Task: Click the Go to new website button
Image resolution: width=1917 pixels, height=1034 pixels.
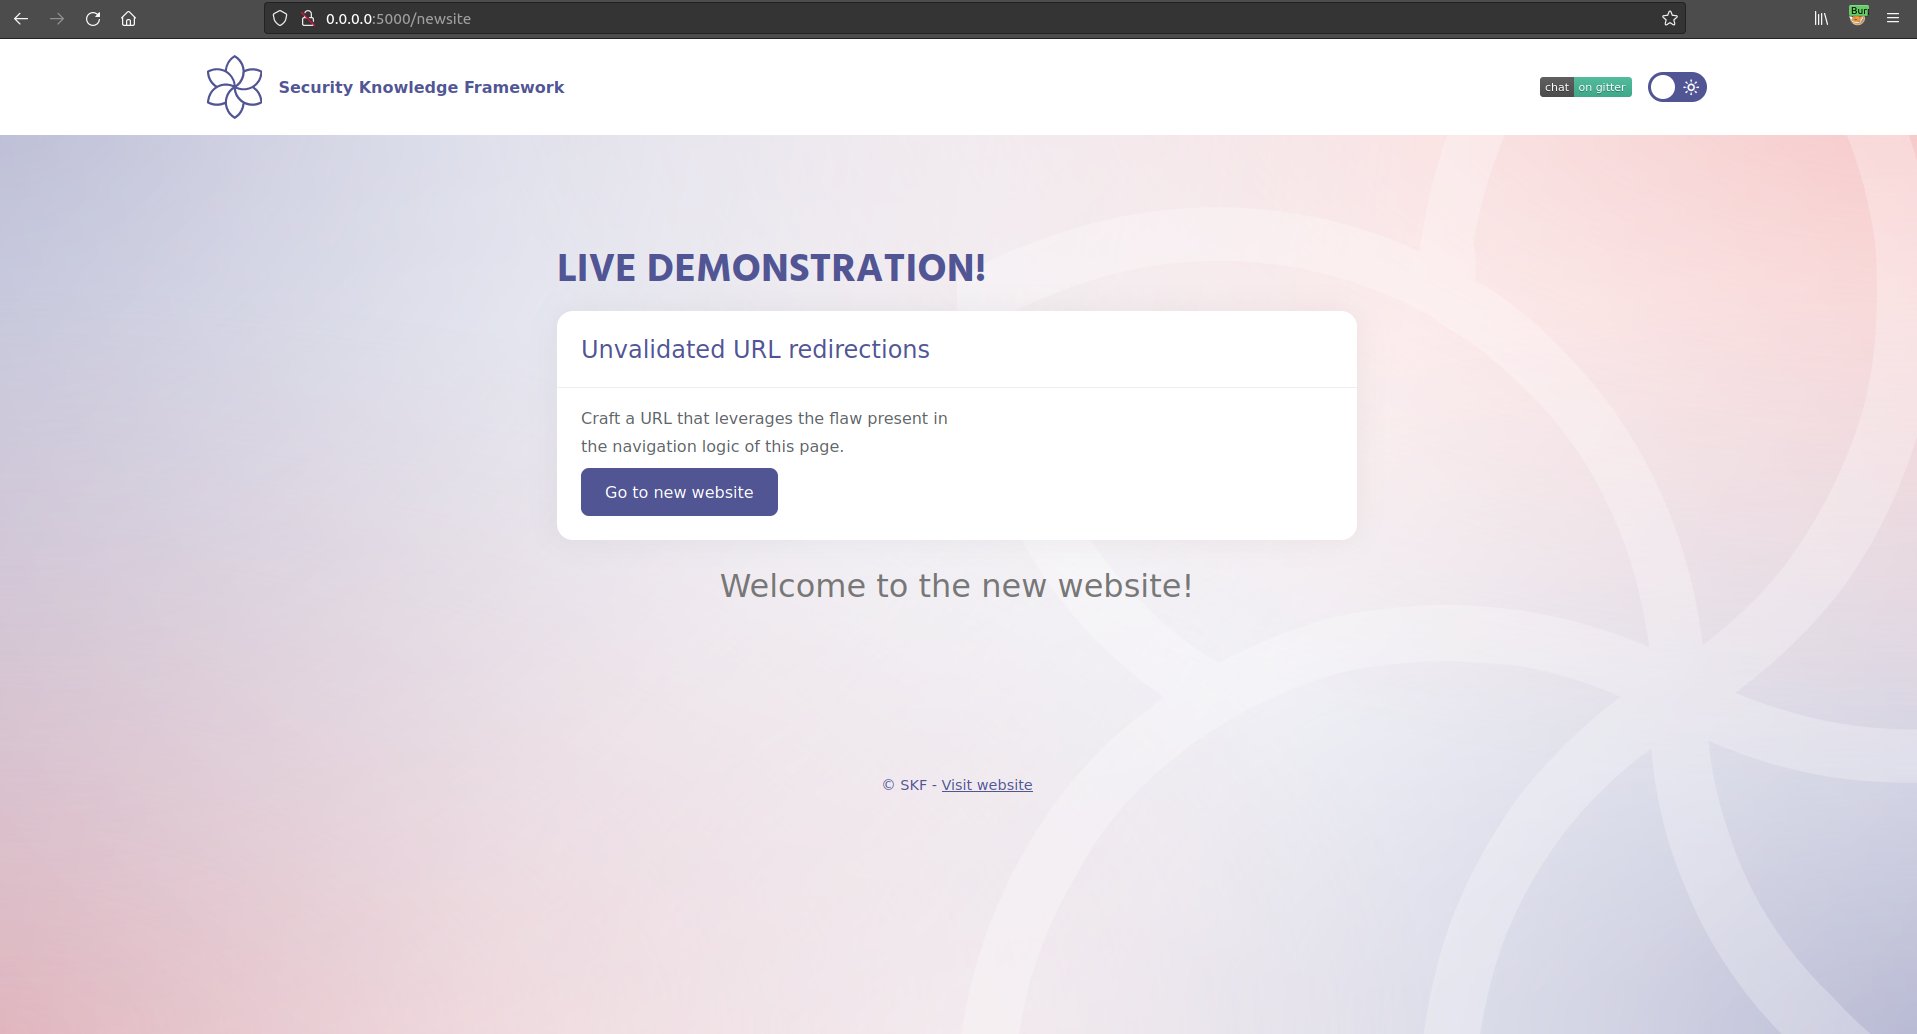Action: pyautogui.click(x=679, y=492)
